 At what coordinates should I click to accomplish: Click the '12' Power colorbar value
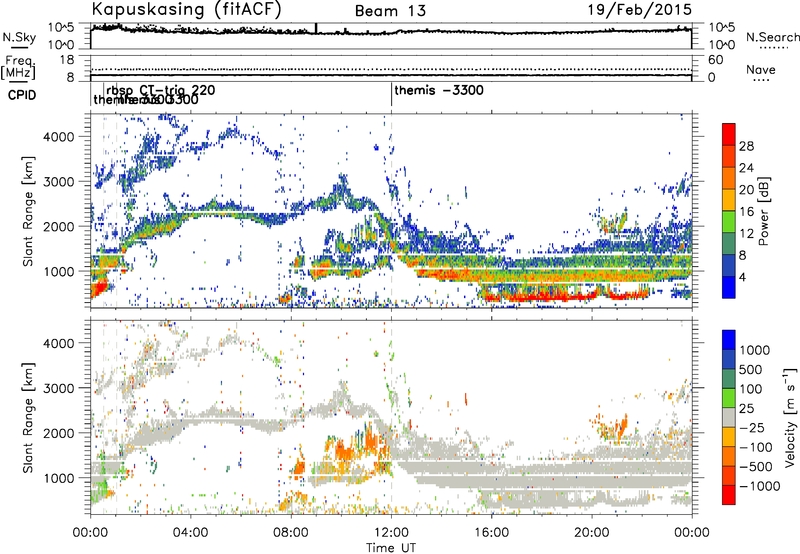tap(746, 234)
